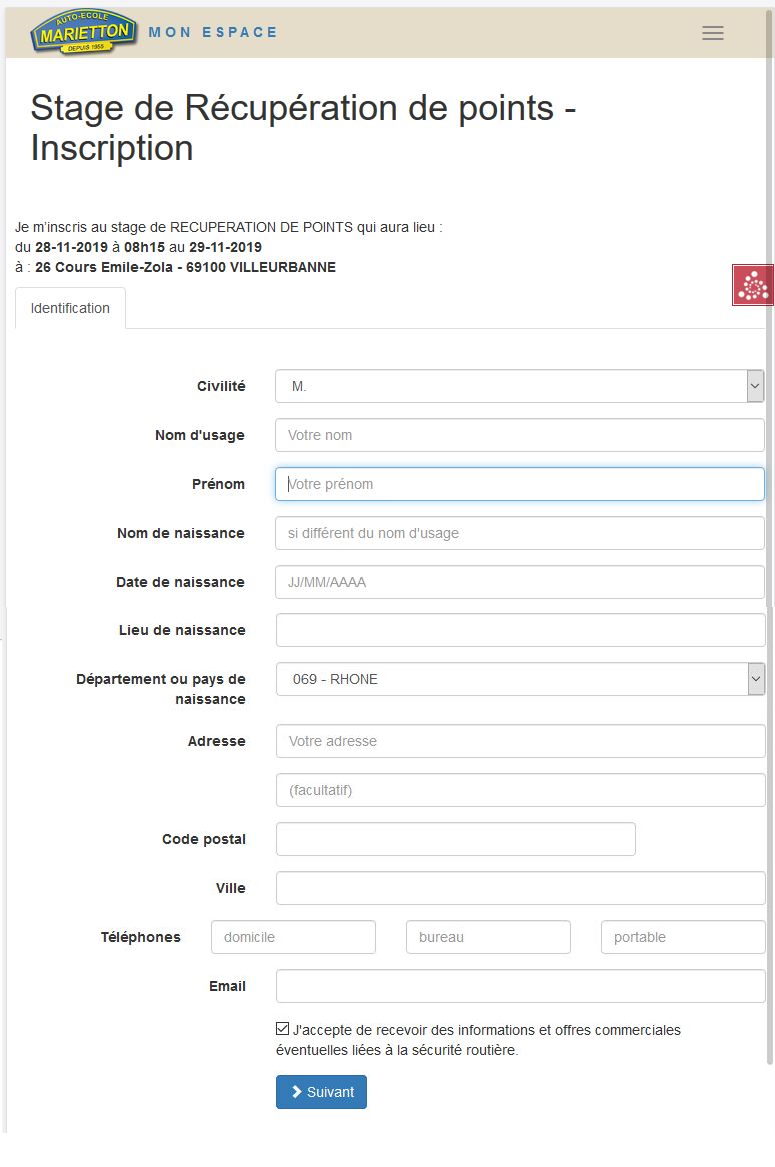Click the Code postal field
The width and height of the screenshot is (775, 1167).
[455, 839]
